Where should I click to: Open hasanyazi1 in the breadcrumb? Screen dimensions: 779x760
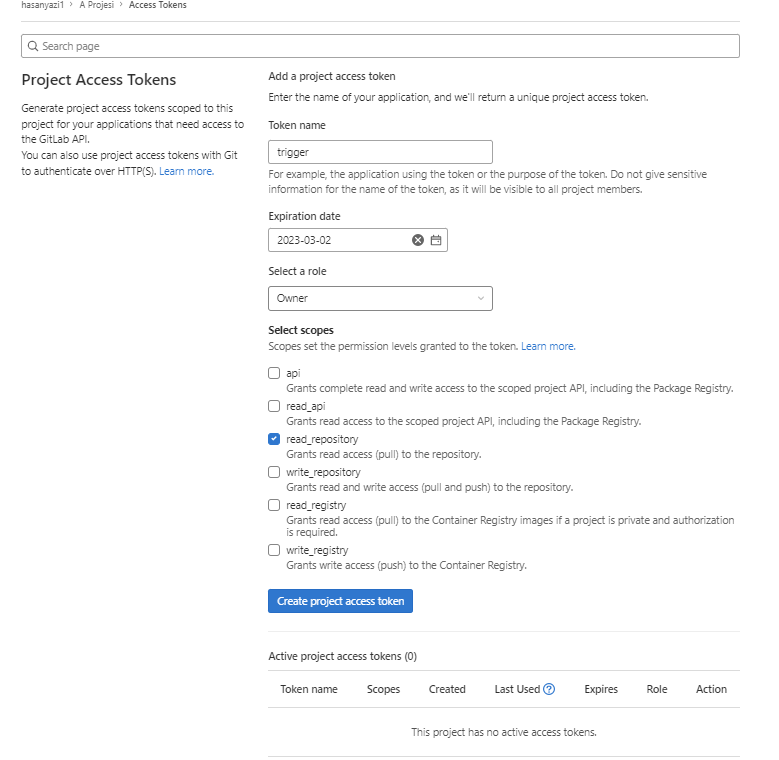coord(42,5)
